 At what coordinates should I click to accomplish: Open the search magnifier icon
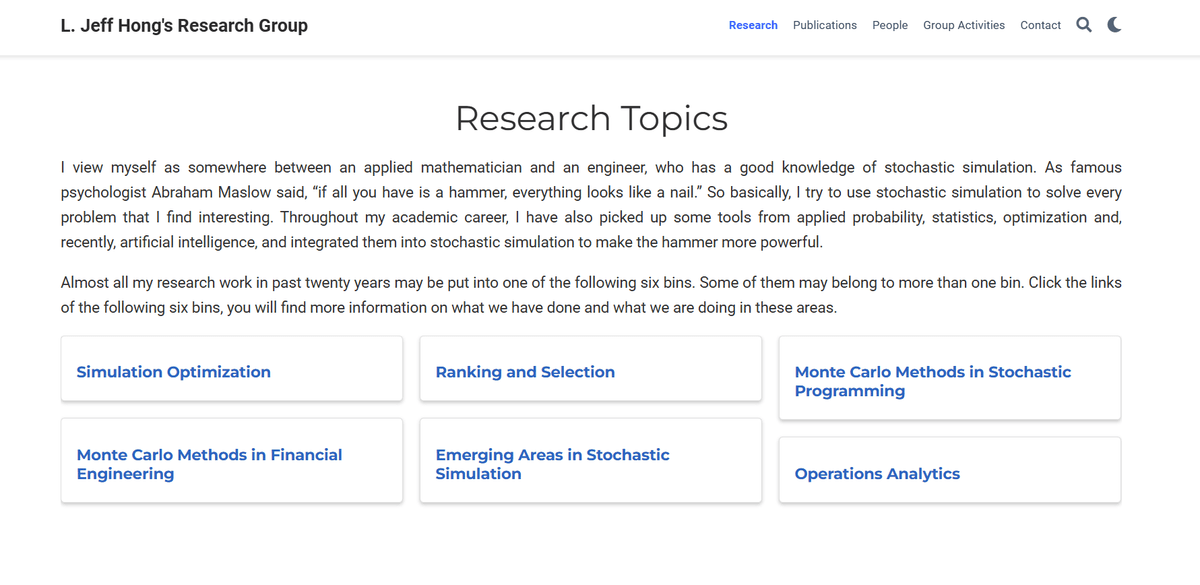click(x=1084, y=25)
